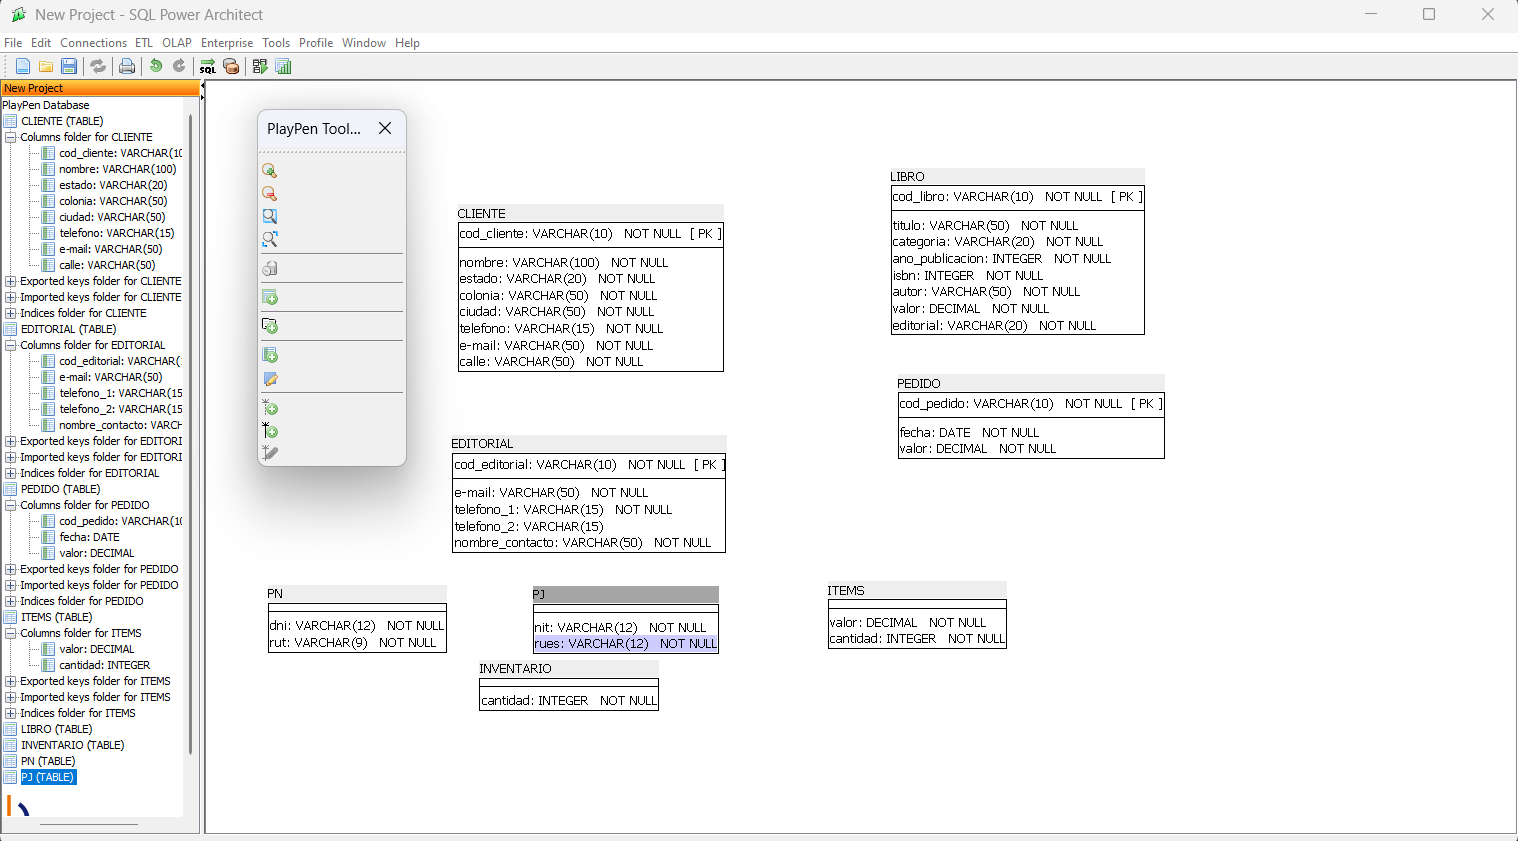Collapse Columns folder for EDITORIAL

point(11,345)
